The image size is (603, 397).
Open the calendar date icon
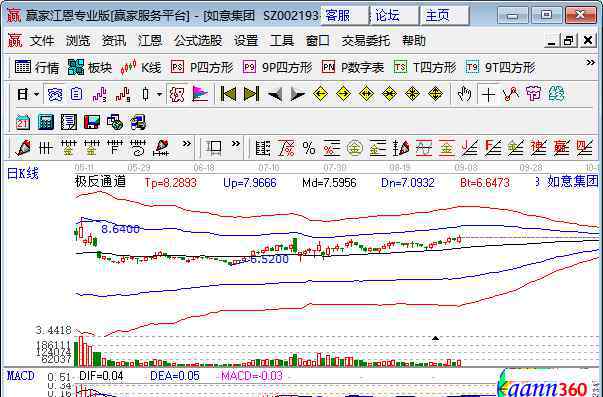tap(23, 122)
